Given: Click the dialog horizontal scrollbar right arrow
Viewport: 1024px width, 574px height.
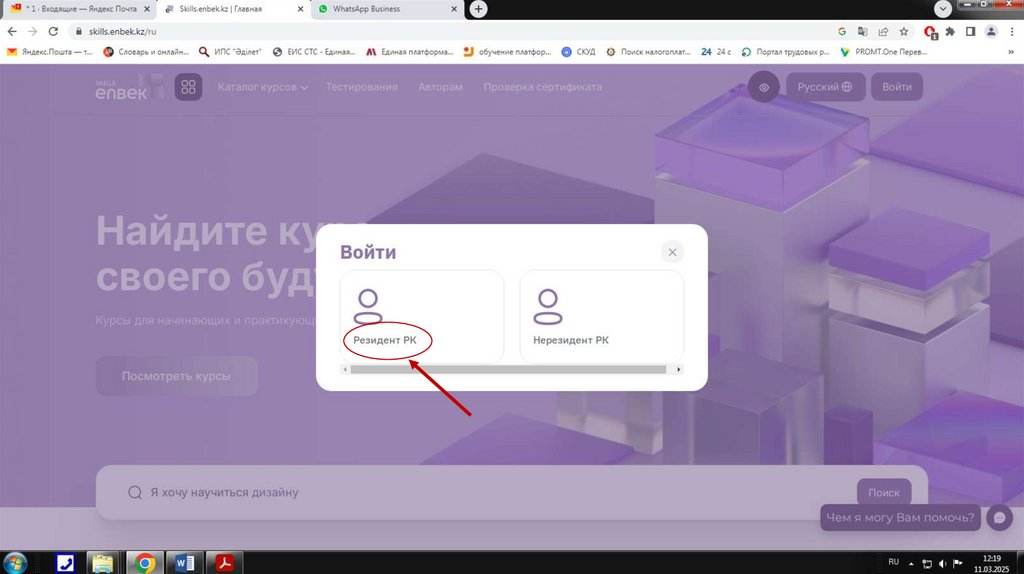Looking at the screenshot, I should tap(679, 370).
